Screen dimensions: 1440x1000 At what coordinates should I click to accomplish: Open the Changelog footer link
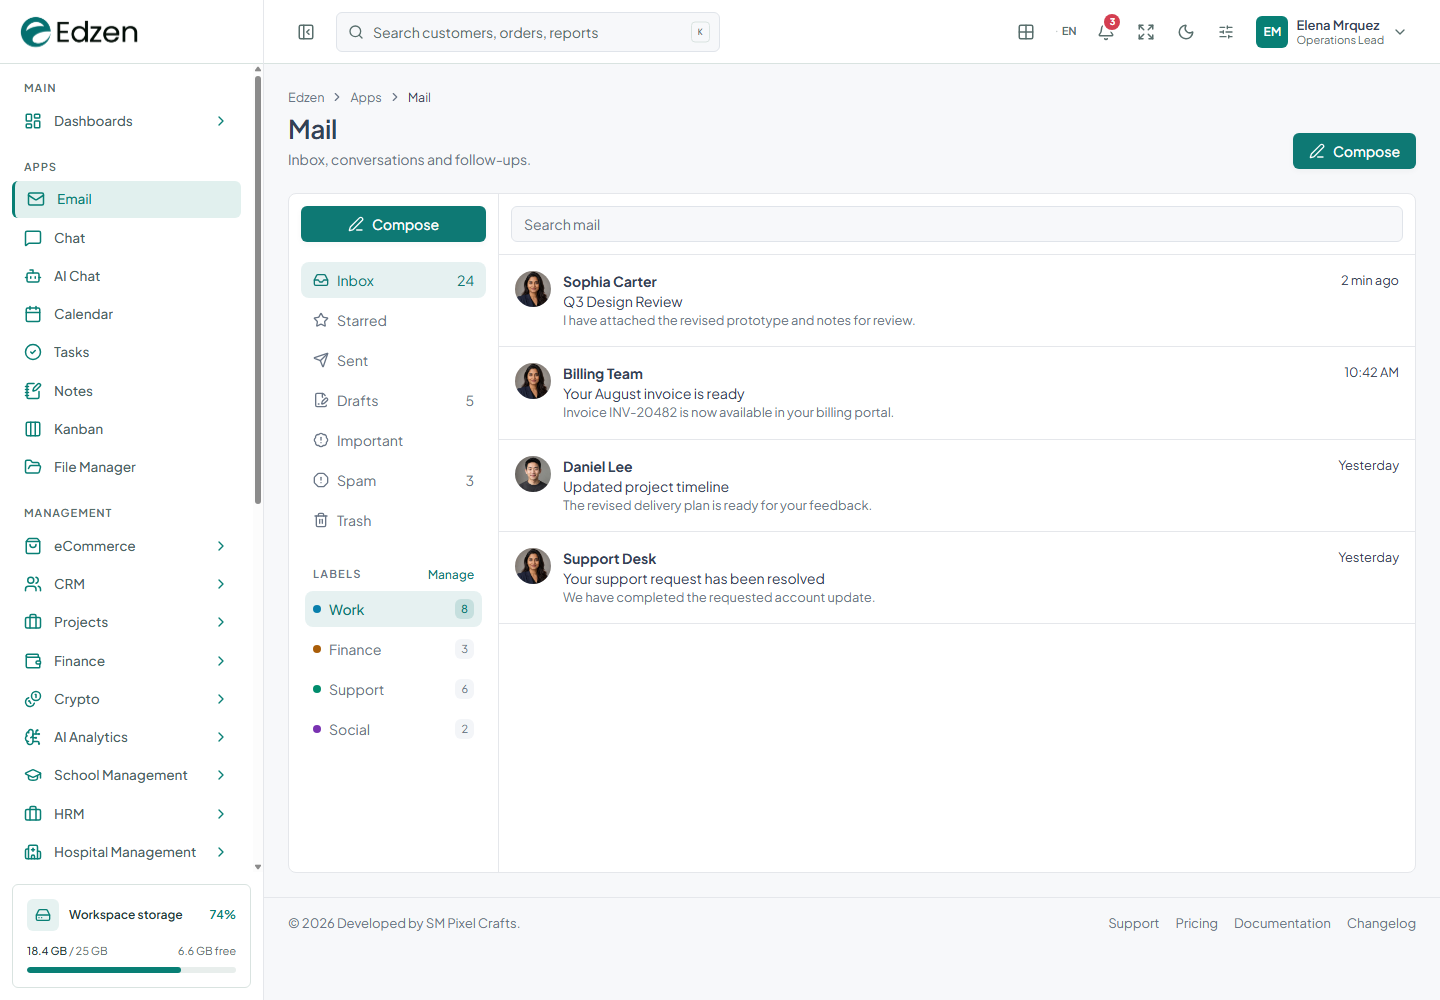click(x=1381, y=923)
